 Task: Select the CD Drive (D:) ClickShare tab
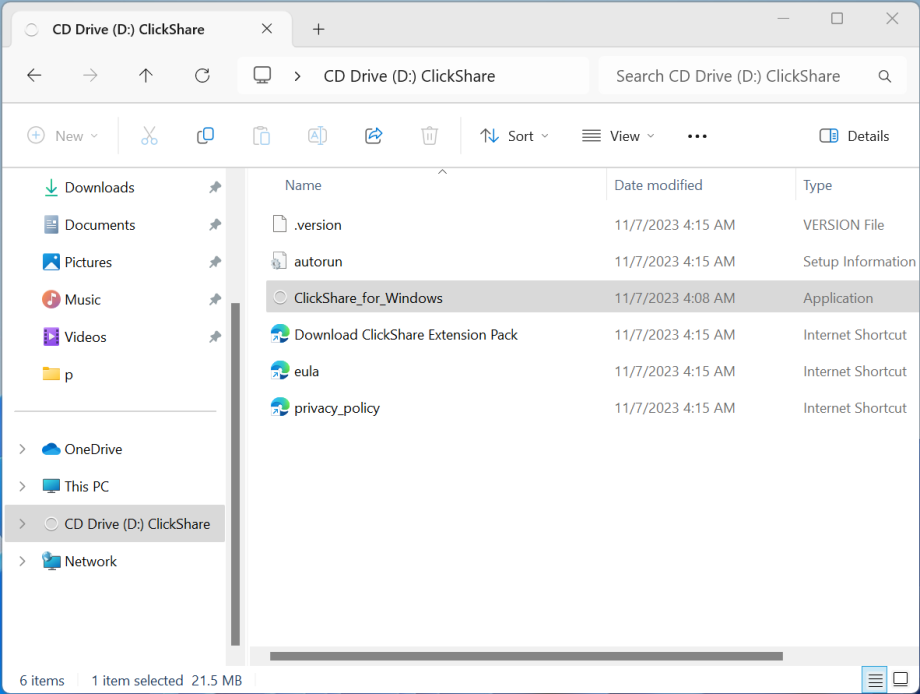[x=151, y=29]
